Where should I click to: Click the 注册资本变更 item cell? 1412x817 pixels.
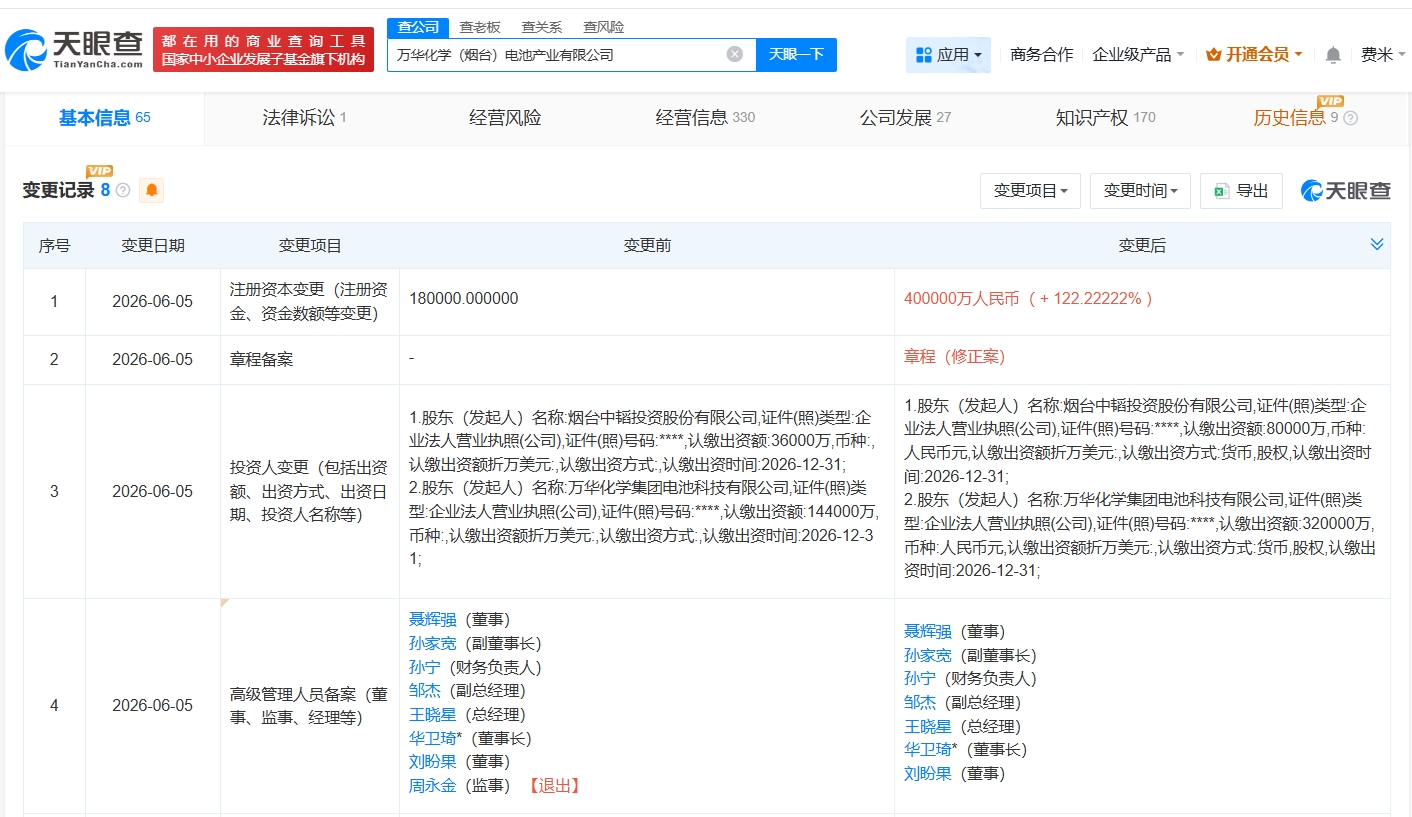click(310, 302)
